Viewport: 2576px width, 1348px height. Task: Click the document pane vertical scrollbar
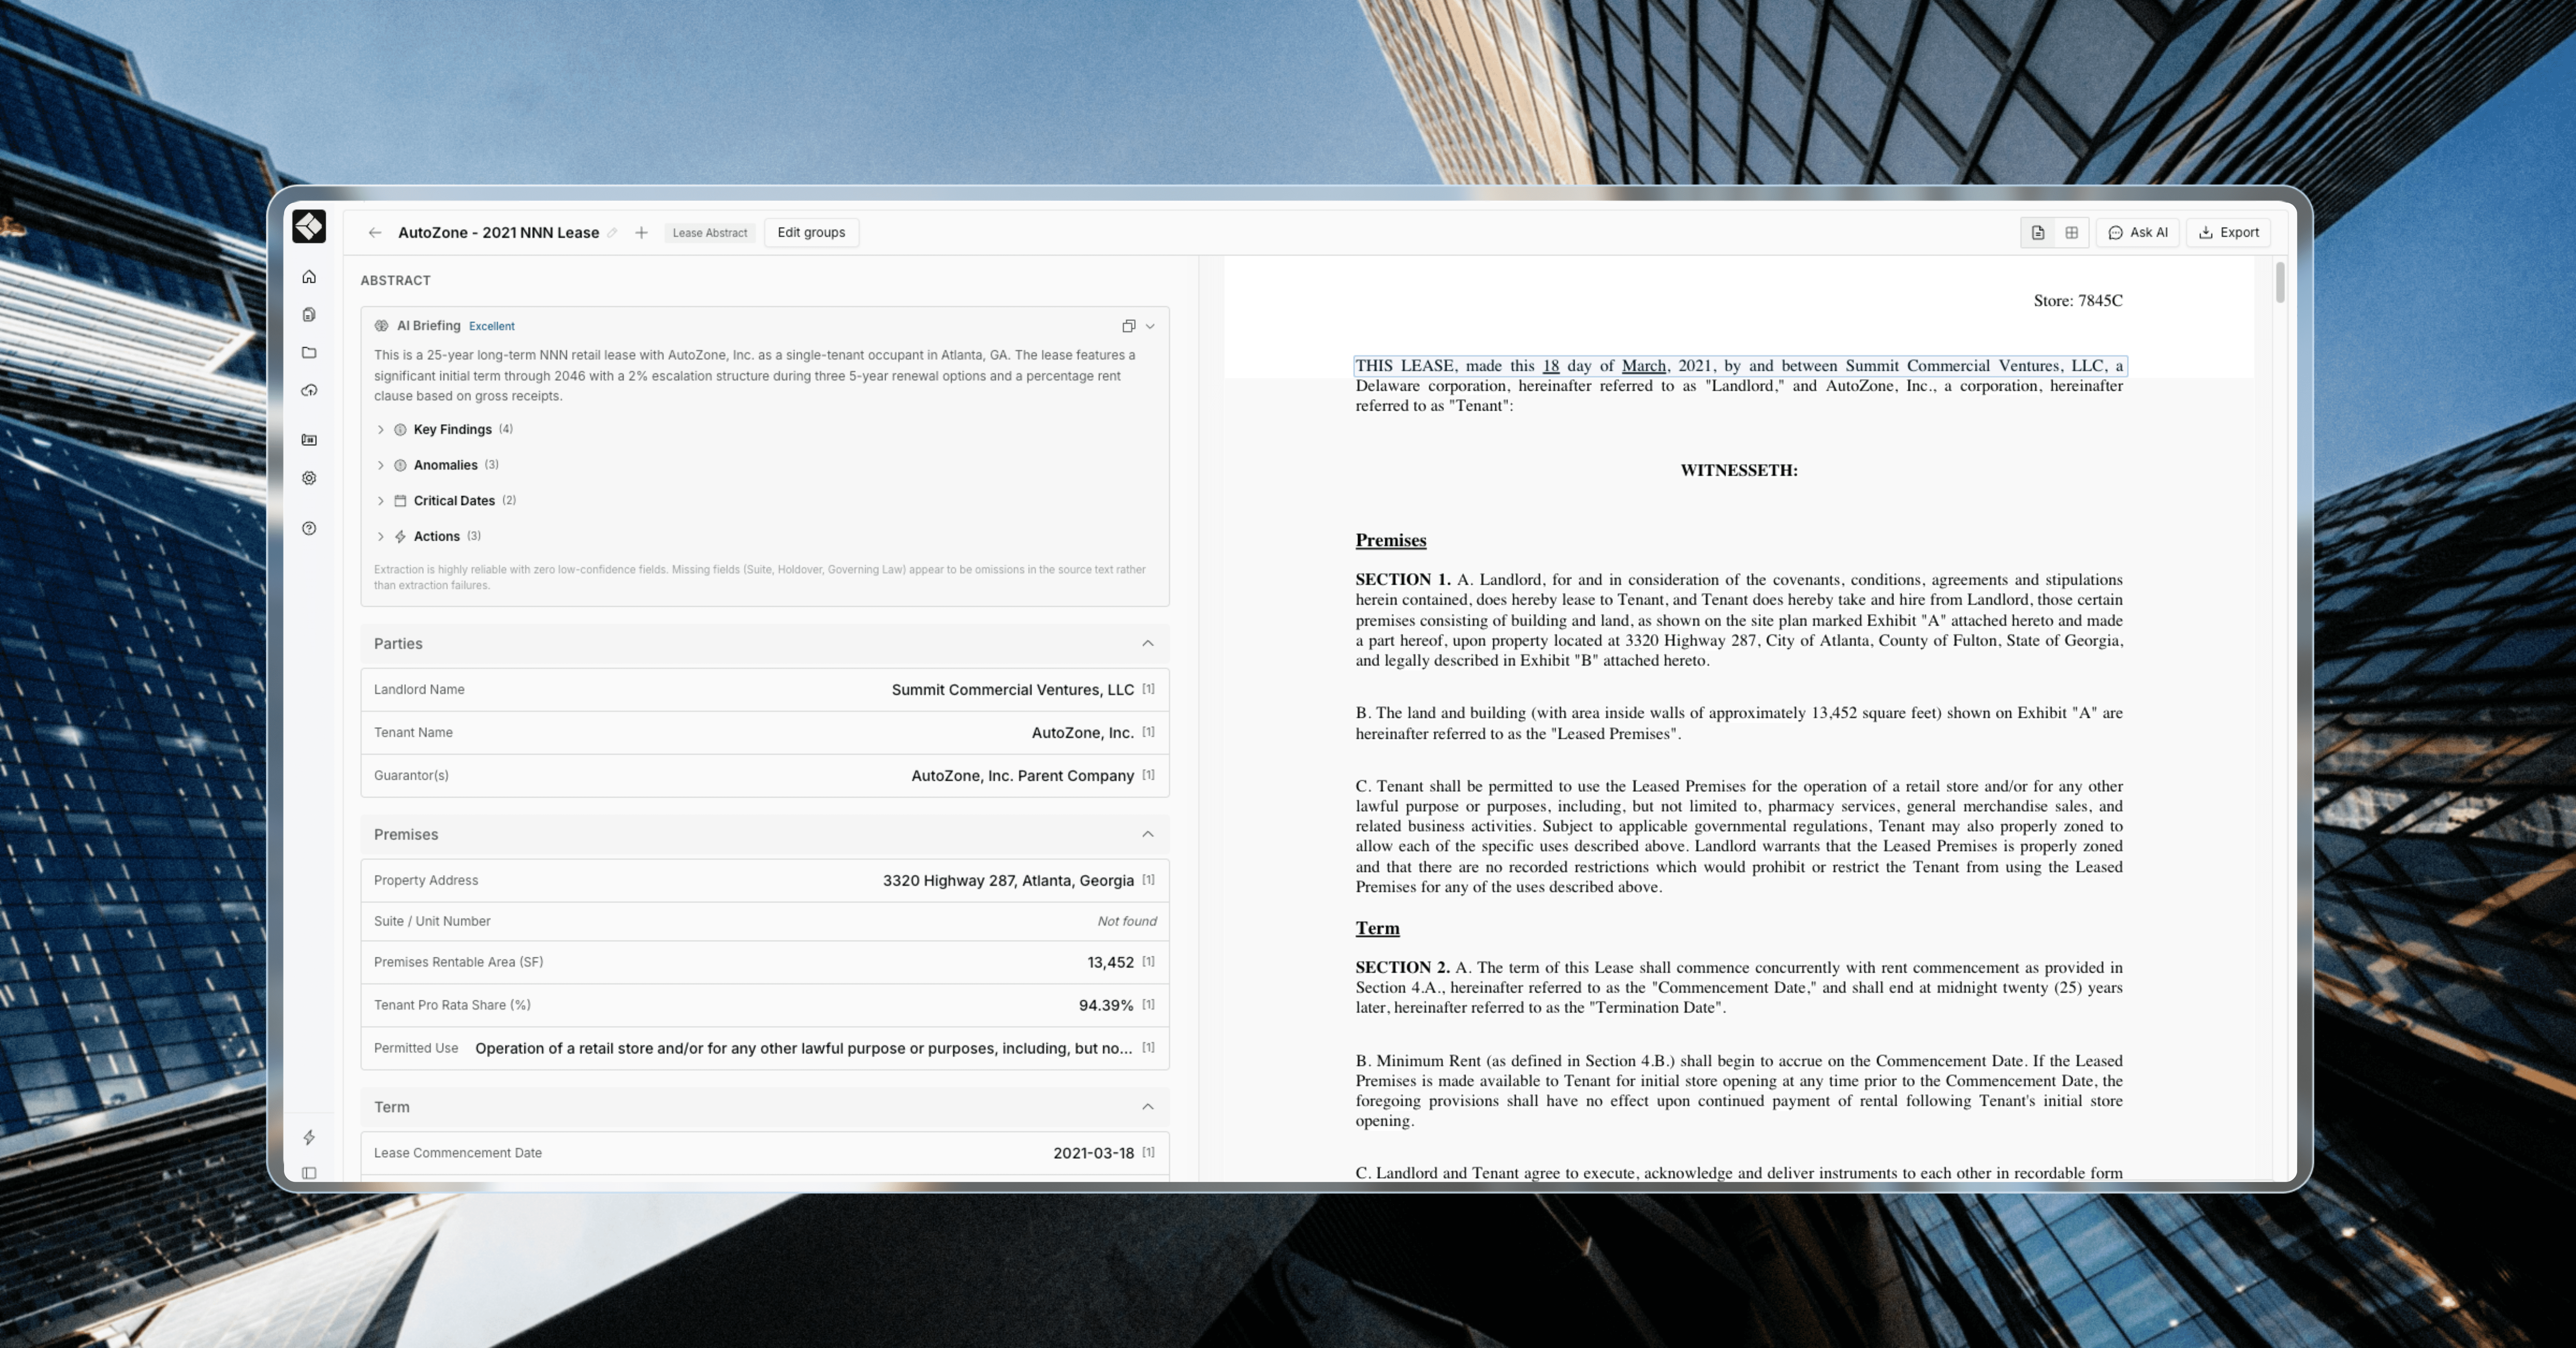click(x=2280, y=282)
